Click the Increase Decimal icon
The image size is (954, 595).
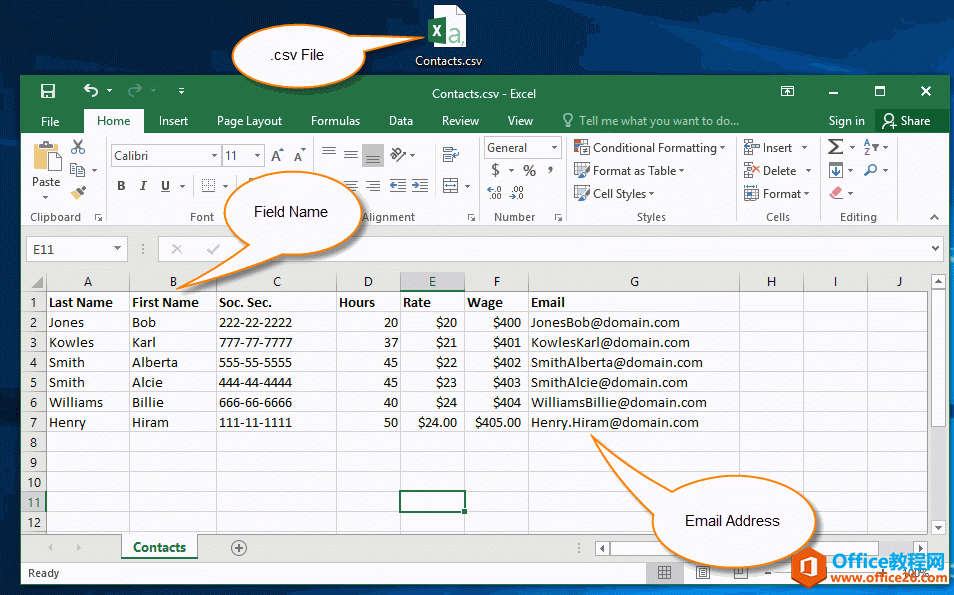pyautogui.click(x=494, y=192)
